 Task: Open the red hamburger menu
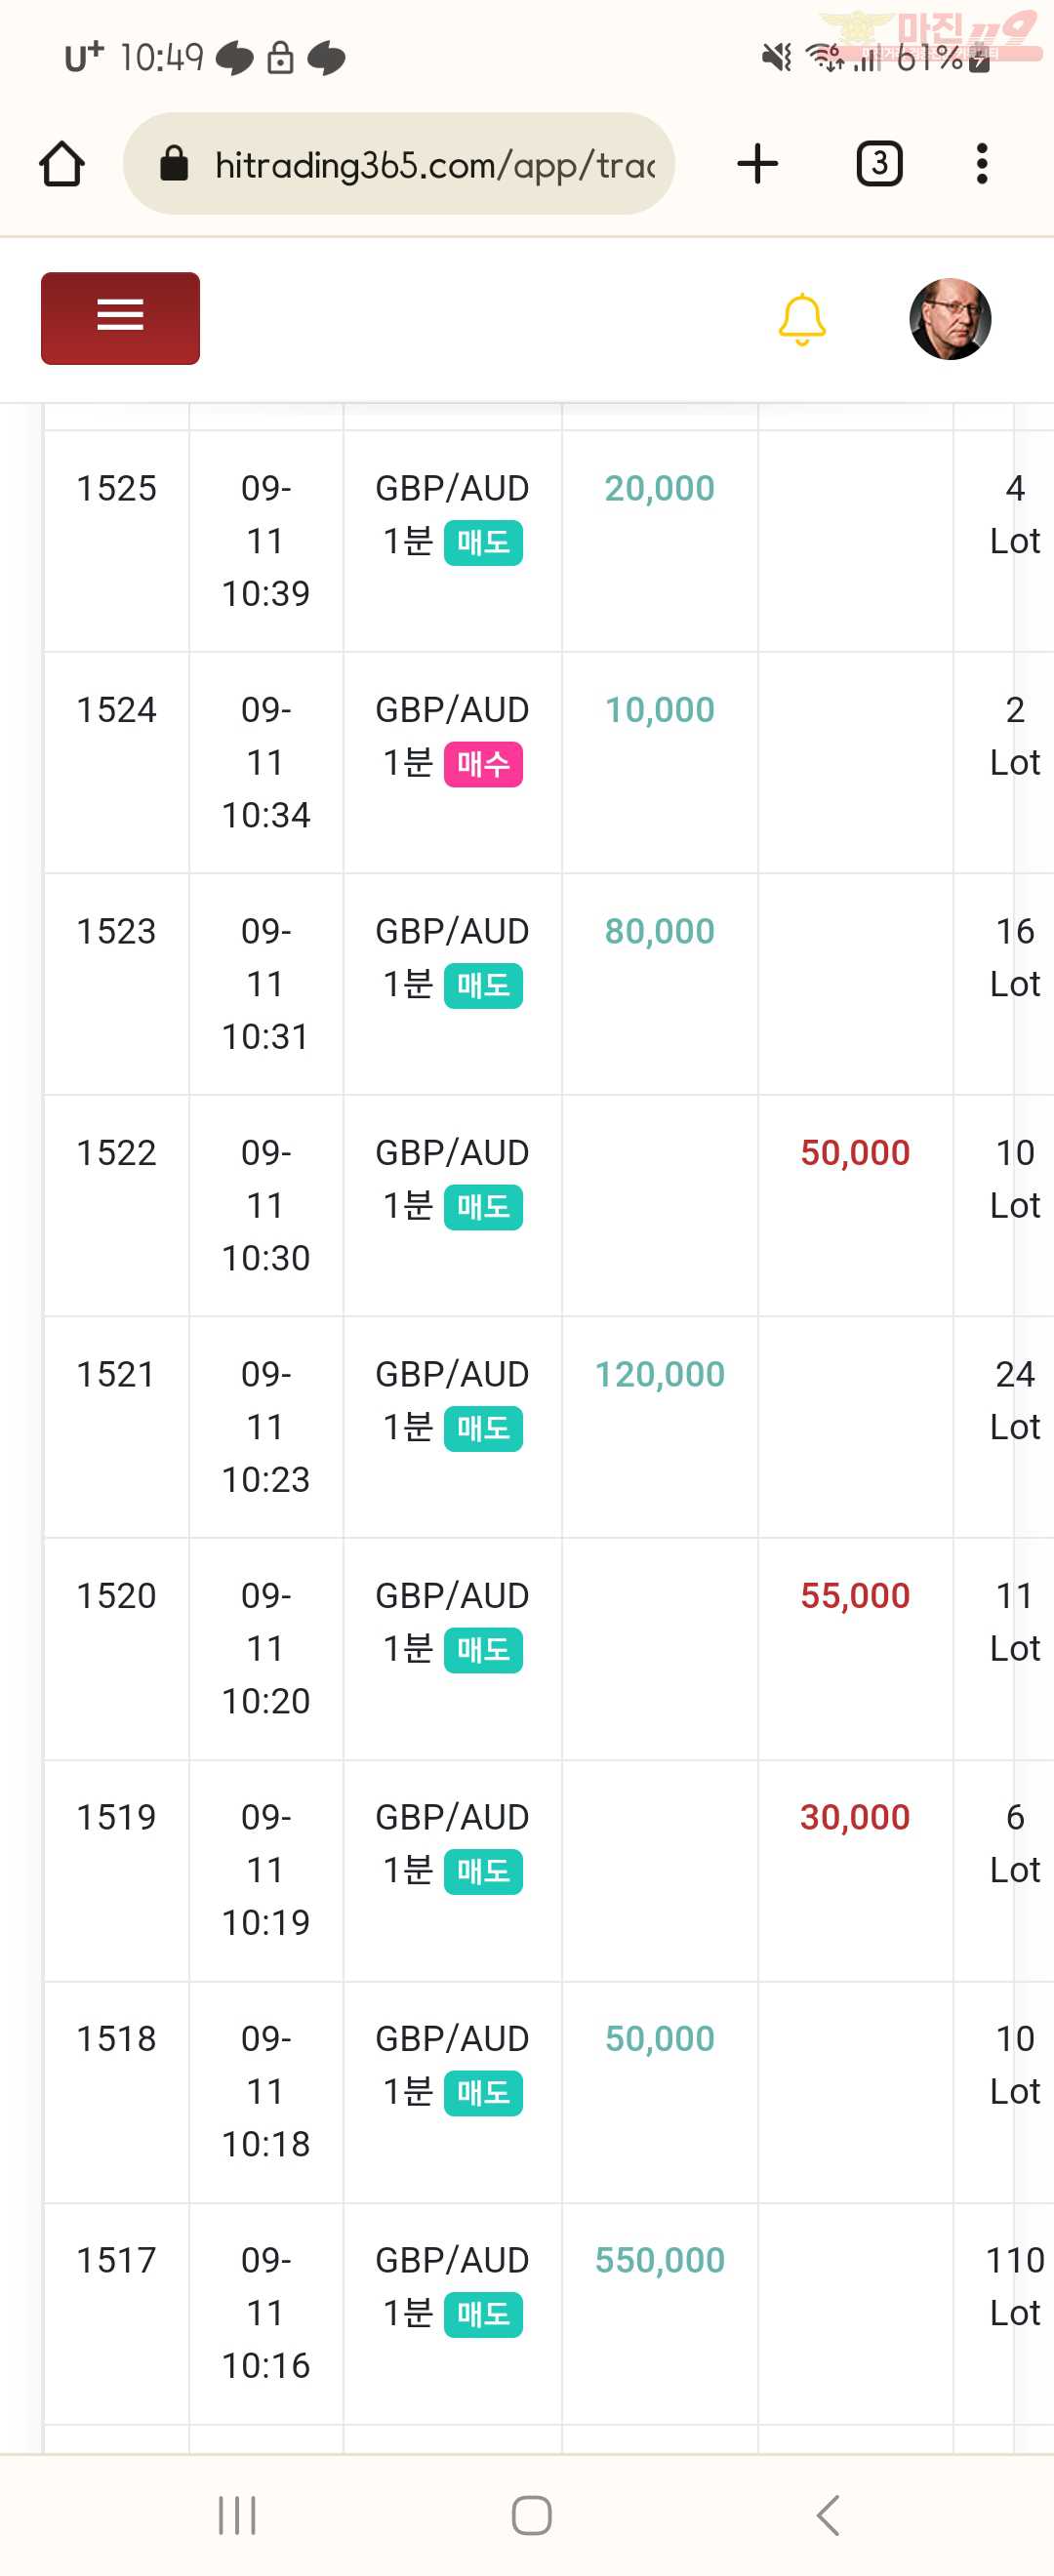120,318
